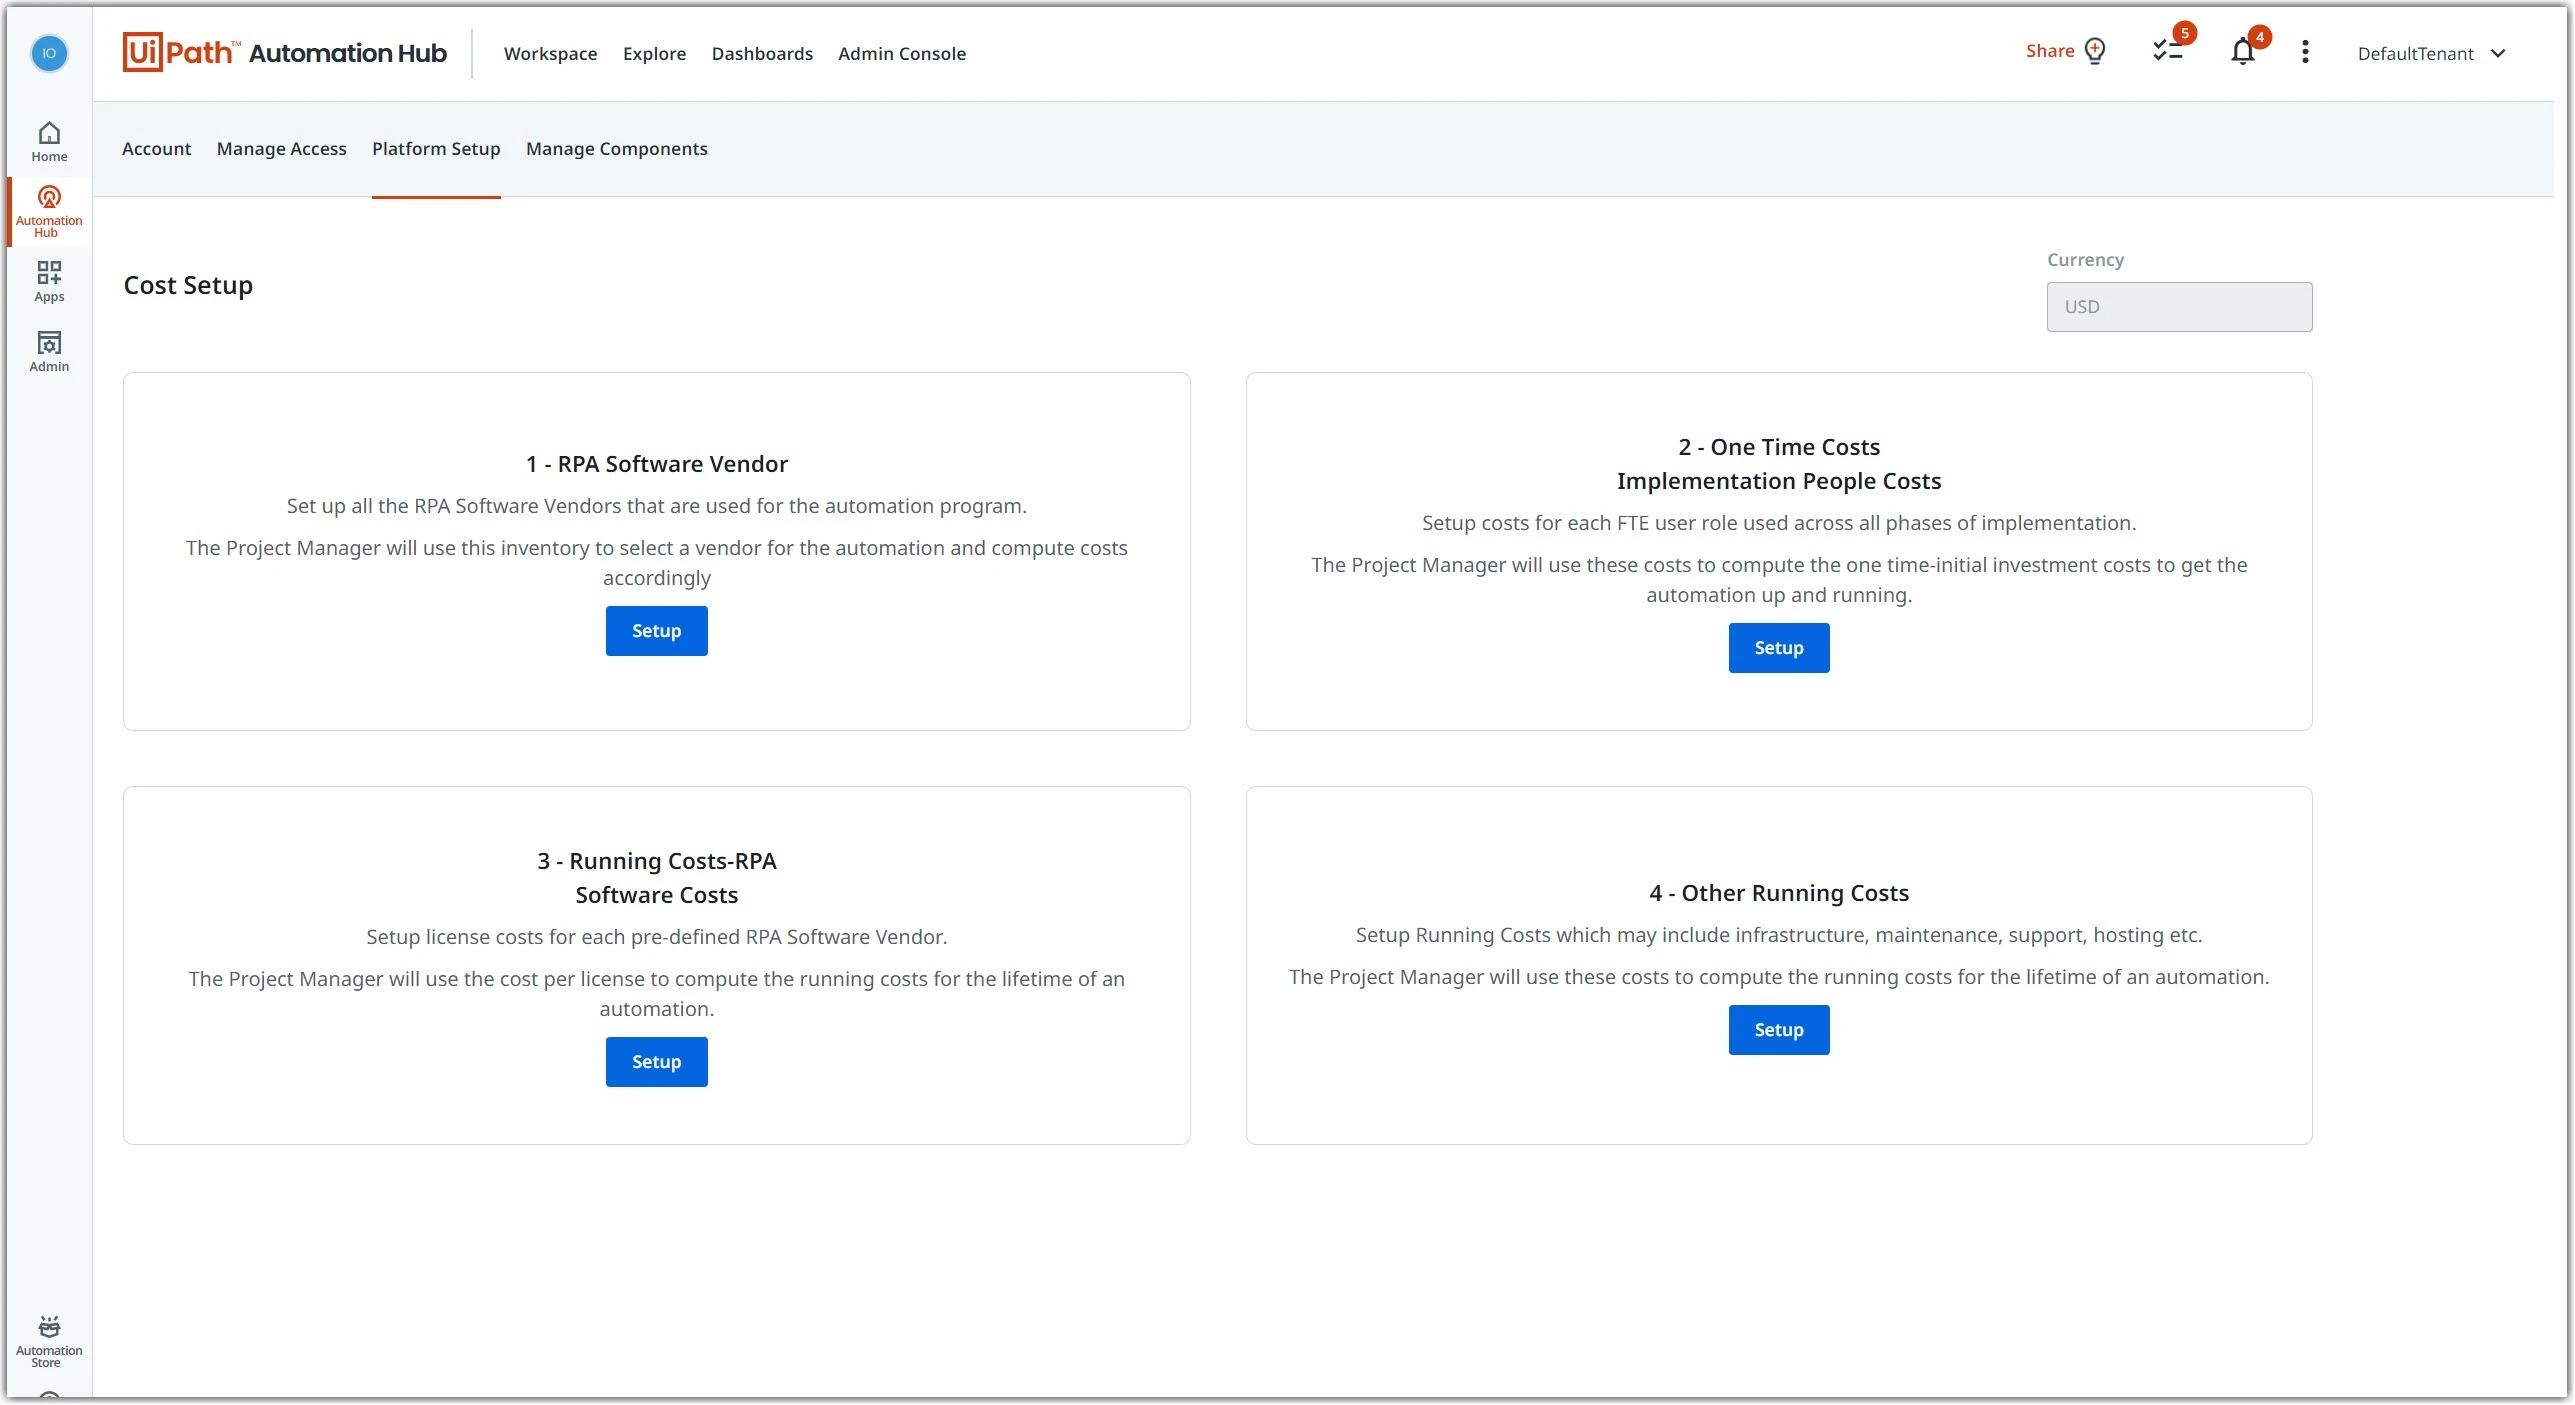The image size is (2575, 1405).
Task: Click the '4 - Other Running Costs' title
Action: coord(1778,893)
